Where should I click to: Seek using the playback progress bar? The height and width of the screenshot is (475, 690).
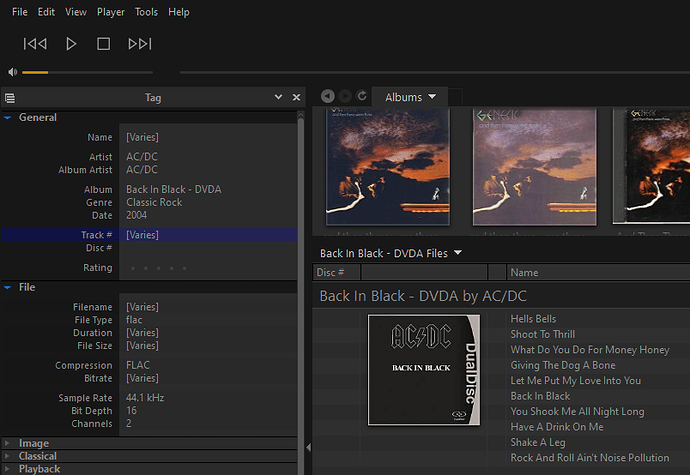(x=435, y=72)
